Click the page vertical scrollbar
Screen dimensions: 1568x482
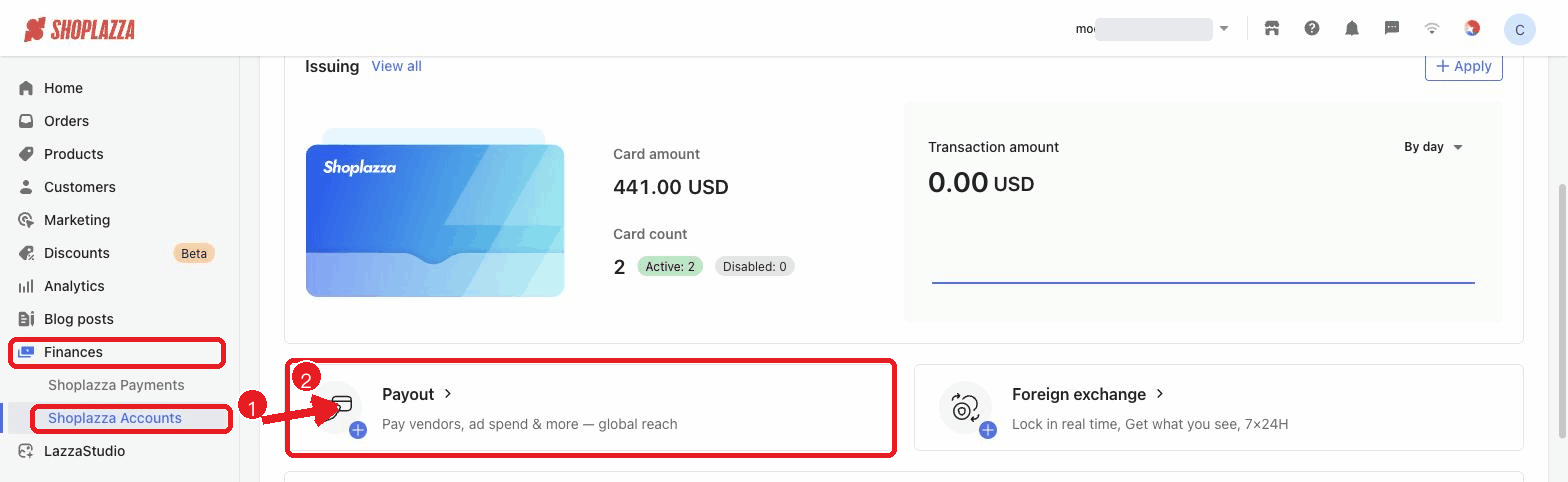pyautogui.click(x=1562, y=311)
